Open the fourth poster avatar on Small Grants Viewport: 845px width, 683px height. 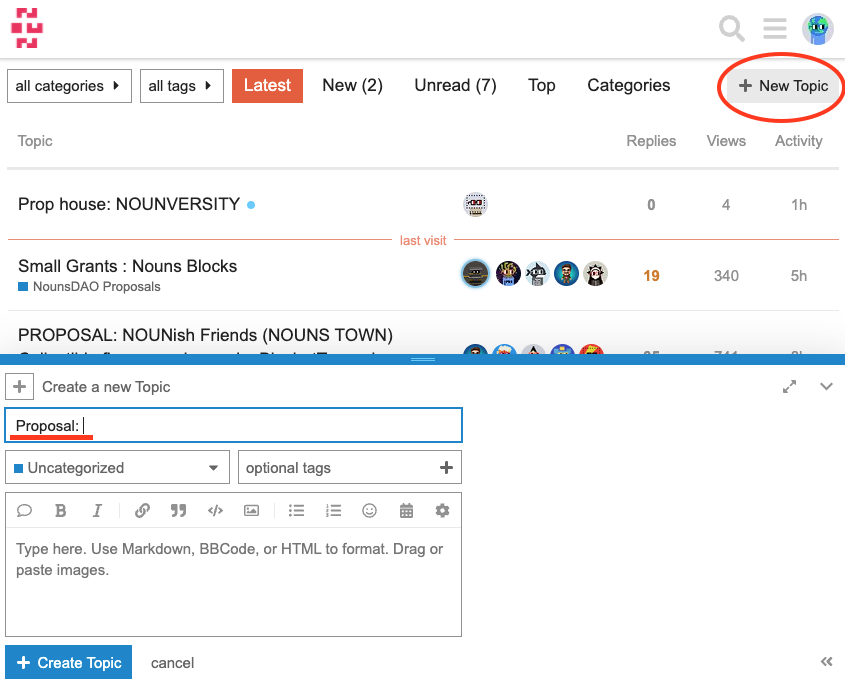click(x=566, y=273)
